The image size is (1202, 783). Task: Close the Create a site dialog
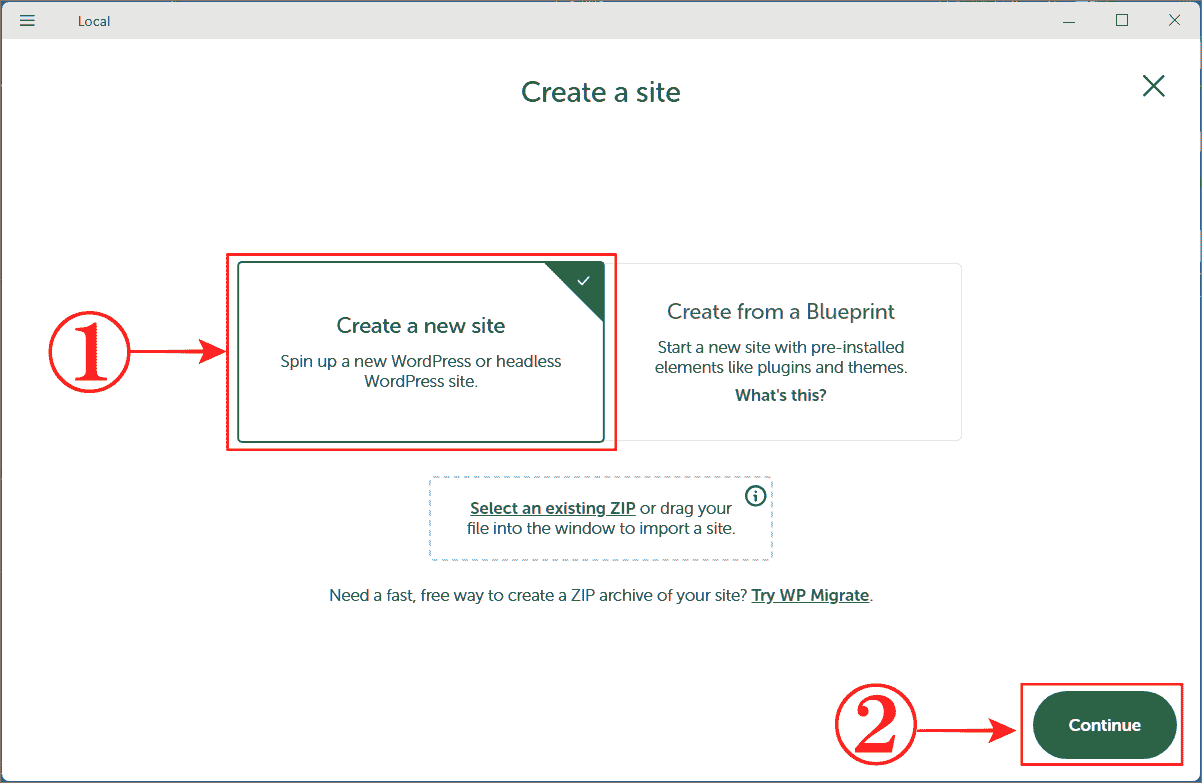pos(1153,86)
